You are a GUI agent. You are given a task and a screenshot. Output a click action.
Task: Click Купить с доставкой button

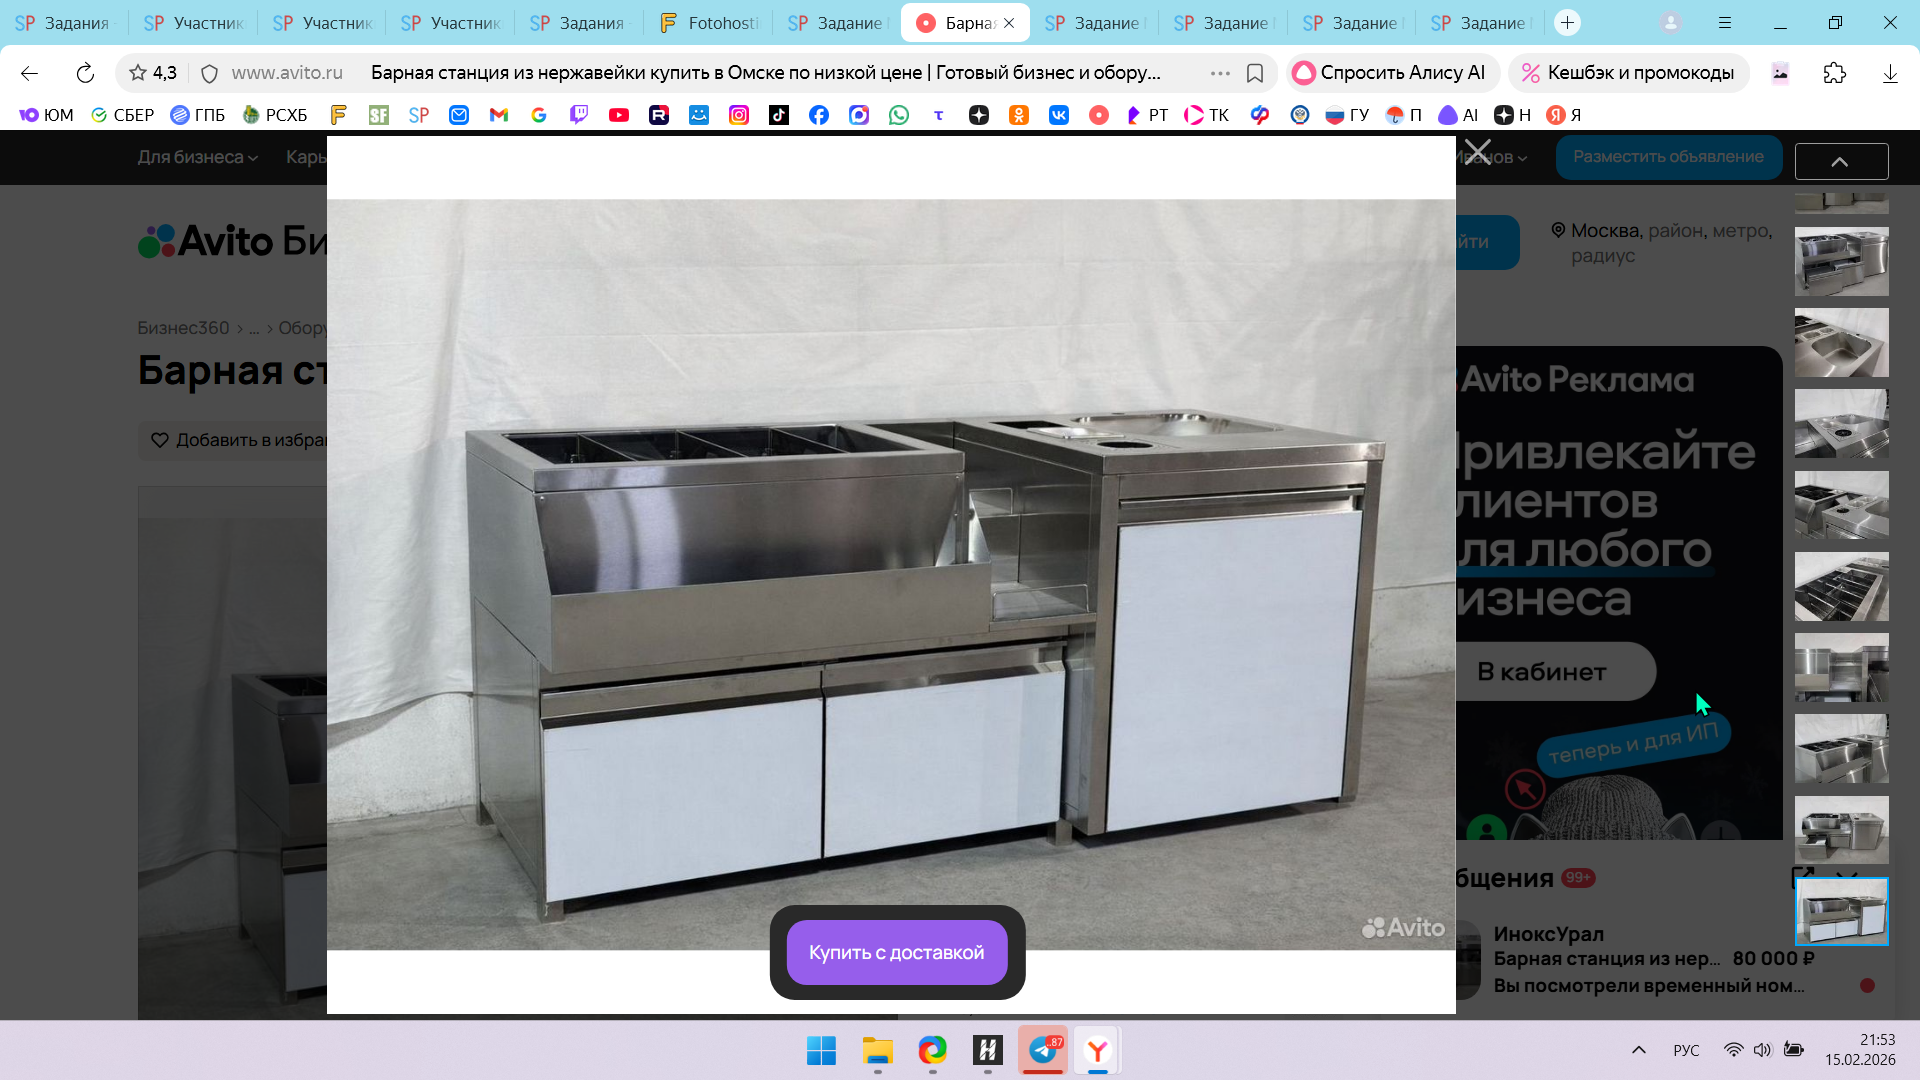coord(896,952)
